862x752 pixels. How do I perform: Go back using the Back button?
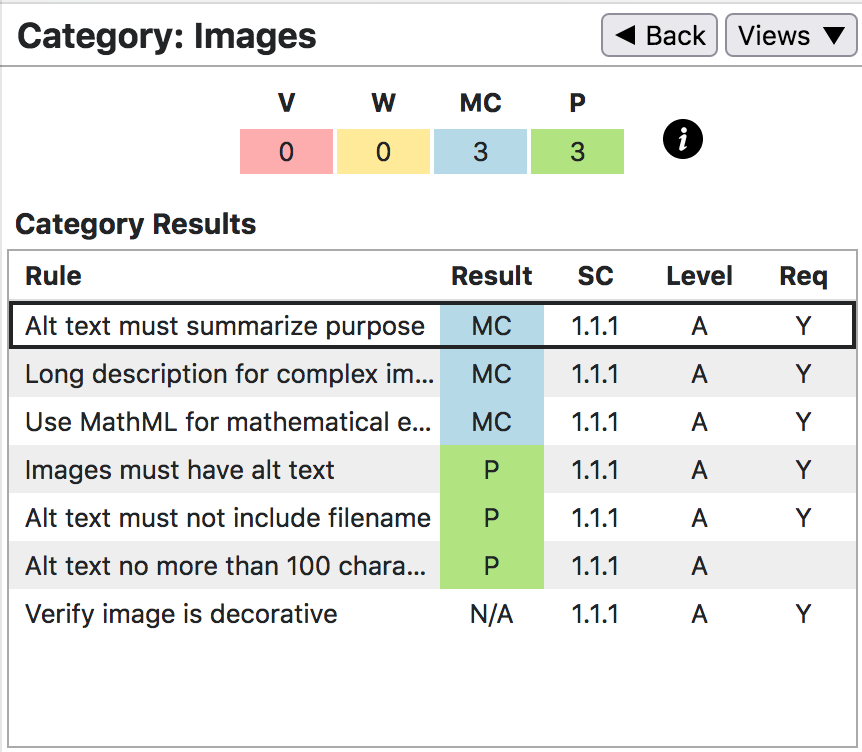659,36
